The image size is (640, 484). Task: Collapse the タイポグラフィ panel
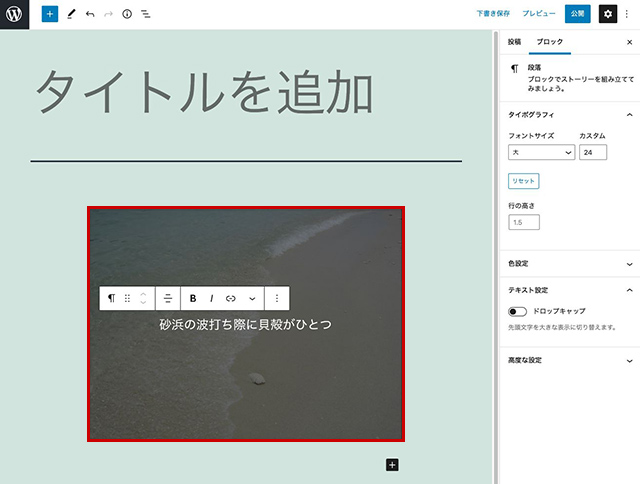click(x=629, y=115)
